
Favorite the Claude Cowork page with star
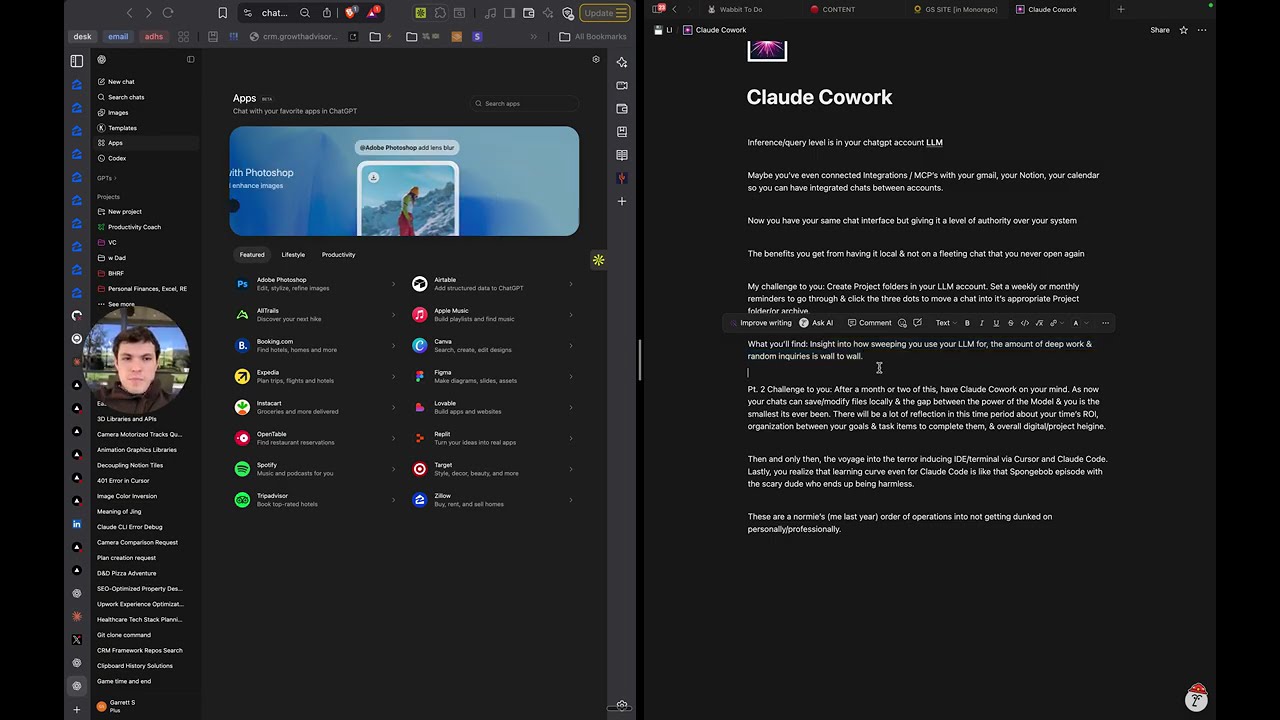1184,30
